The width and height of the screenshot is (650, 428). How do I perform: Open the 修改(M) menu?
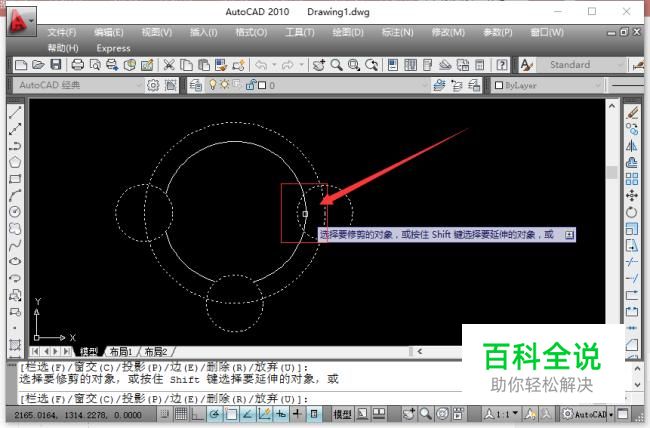[448, 32]
